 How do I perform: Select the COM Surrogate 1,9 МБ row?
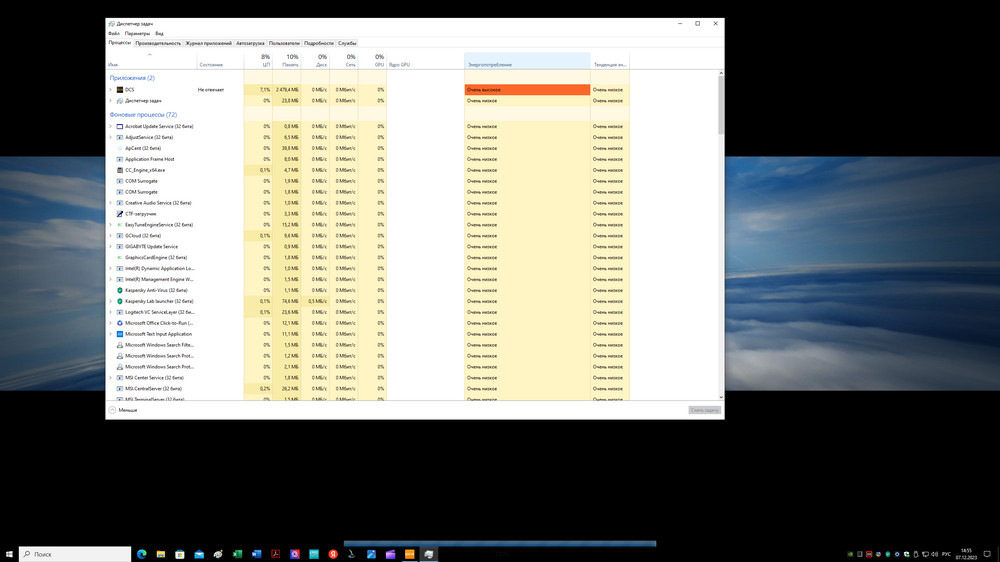pyautogui.click(x=369, y=181)
